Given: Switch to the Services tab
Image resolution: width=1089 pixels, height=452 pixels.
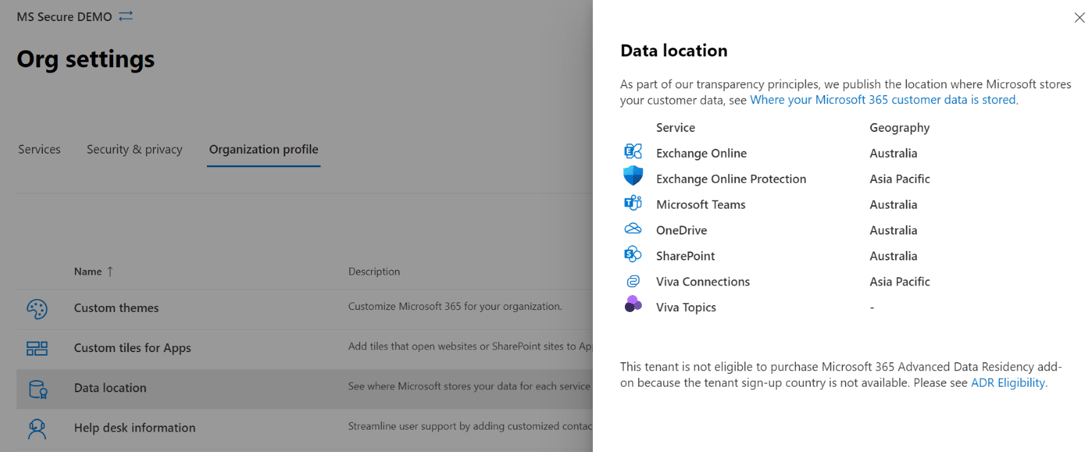Looking at the screenshot, I should coord(39,149).
